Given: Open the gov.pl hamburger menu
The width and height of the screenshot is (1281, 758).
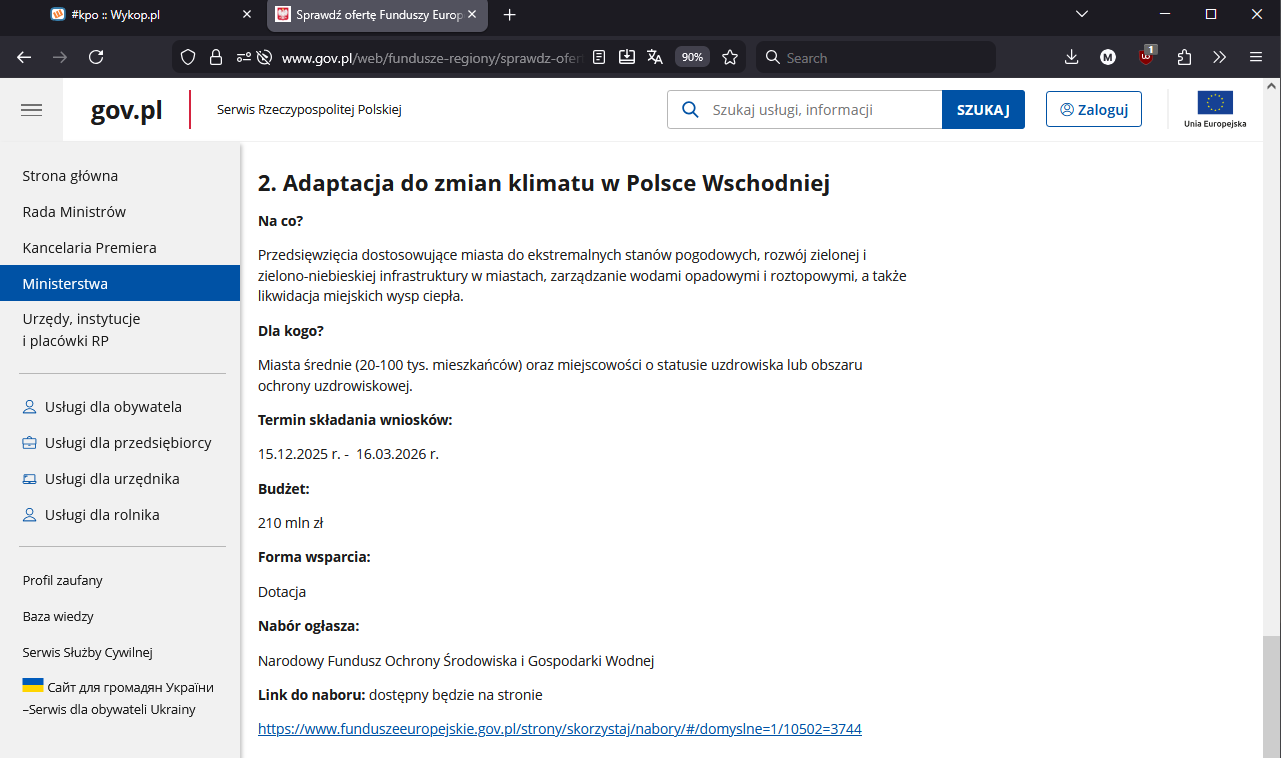Looking at the screenshot, I should [31, 110].
